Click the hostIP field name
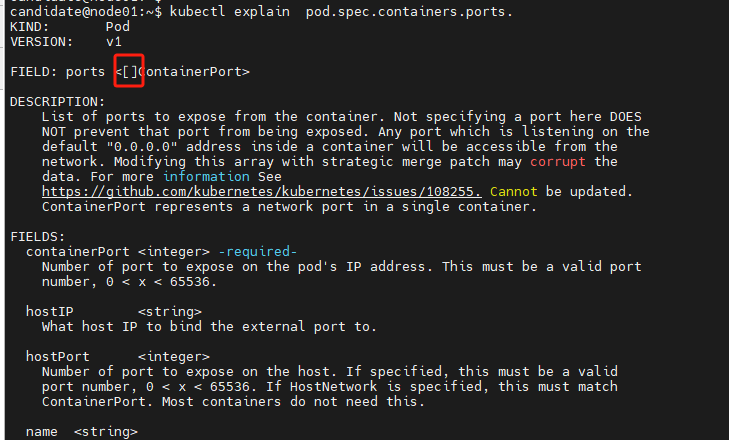The width and height of the screenshot is (729, 440). pyautogui.click(x=49, y=311)
